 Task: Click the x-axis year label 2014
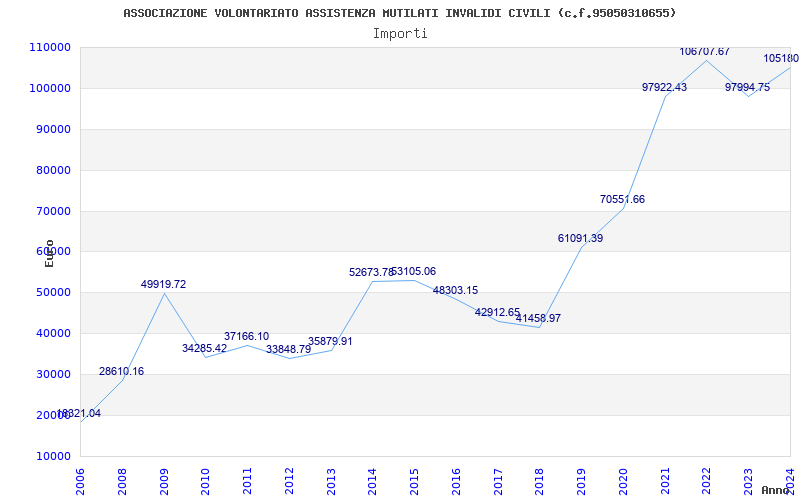point(372,482)
